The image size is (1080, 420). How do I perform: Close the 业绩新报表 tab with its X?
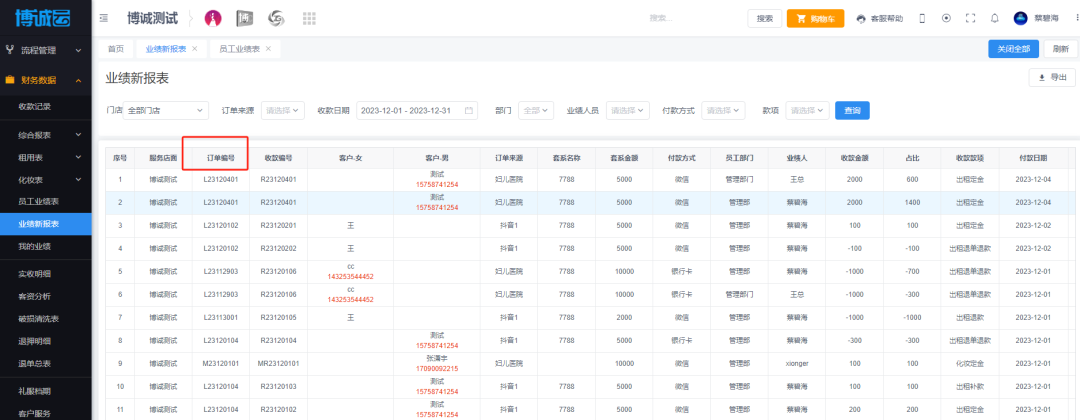point(194,49)
